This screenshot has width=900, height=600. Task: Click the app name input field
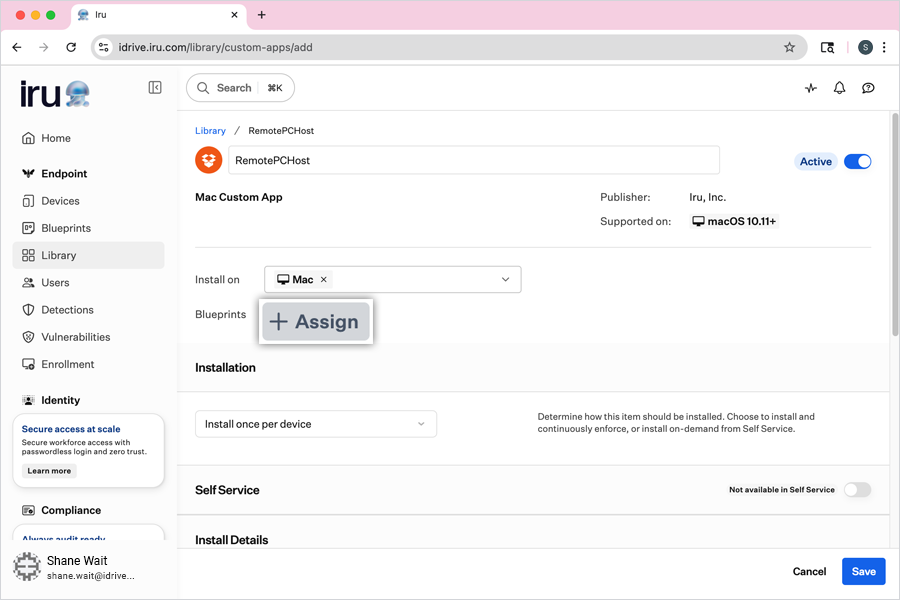(x=473, y=160)
